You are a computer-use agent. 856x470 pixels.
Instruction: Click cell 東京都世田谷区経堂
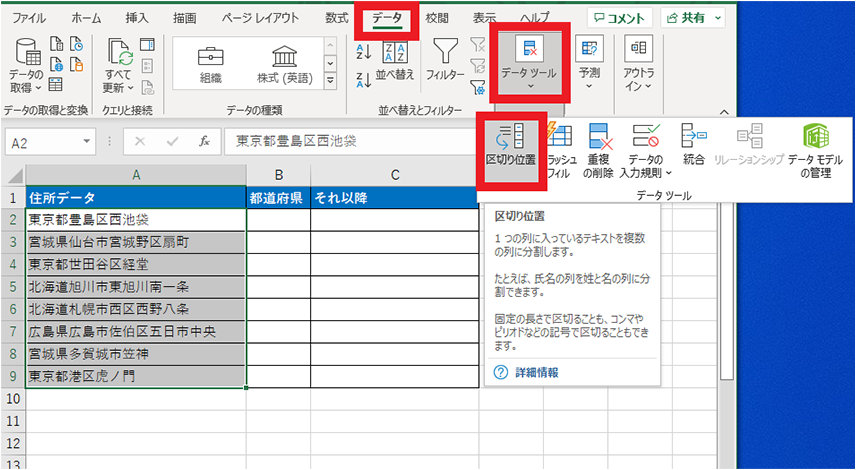click(x=136, y=264)
